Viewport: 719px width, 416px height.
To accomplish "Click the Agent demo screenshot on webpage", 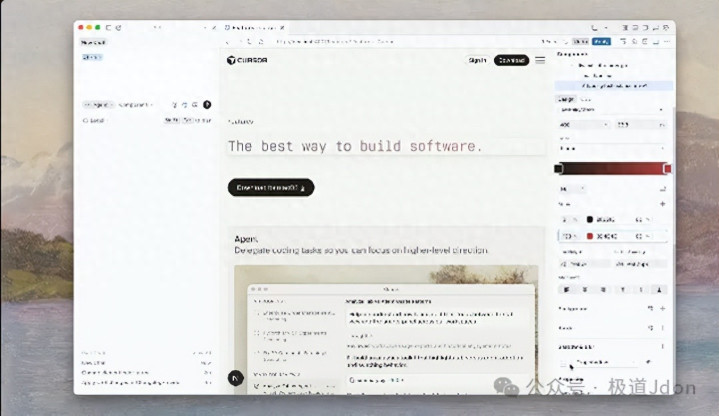I will 386,329.
